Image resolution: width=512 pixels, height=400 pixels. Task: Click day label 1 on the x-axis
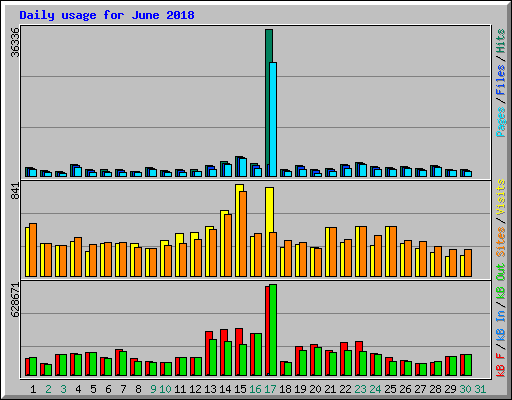(x=33, y=389)
